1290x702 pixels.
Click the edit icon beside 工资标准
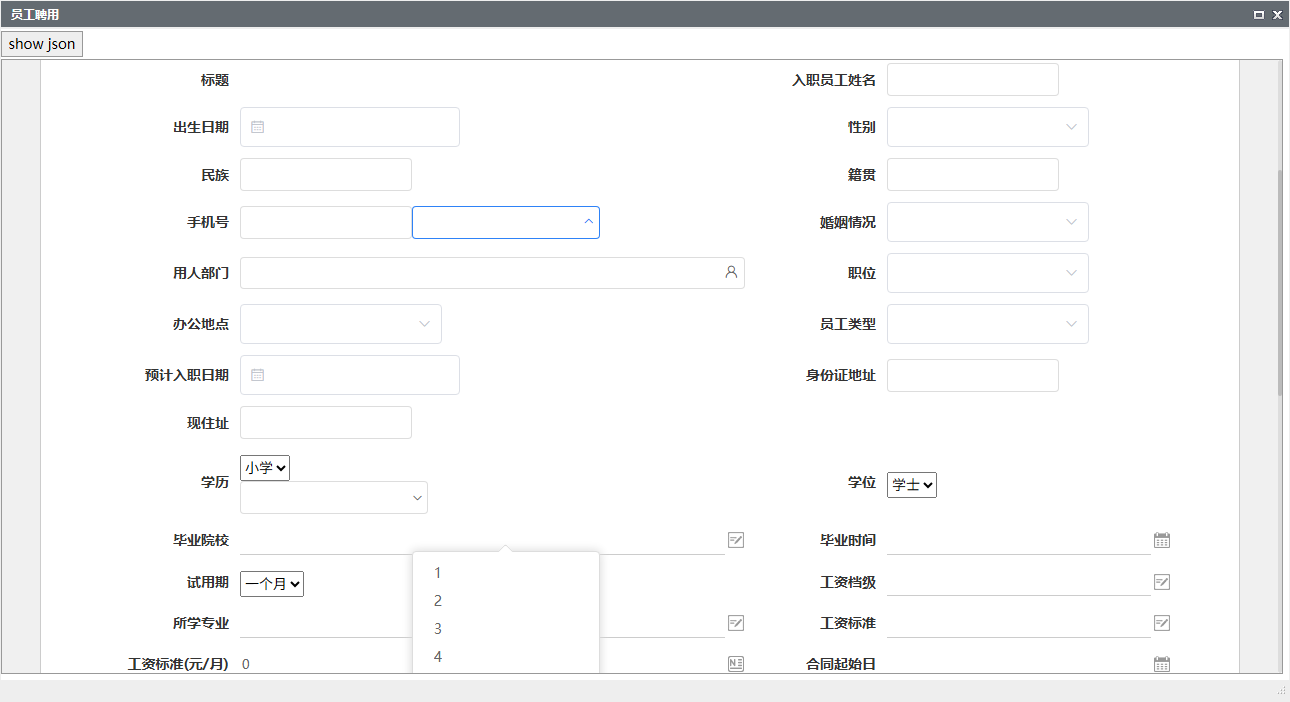(x=1161, y=623)
